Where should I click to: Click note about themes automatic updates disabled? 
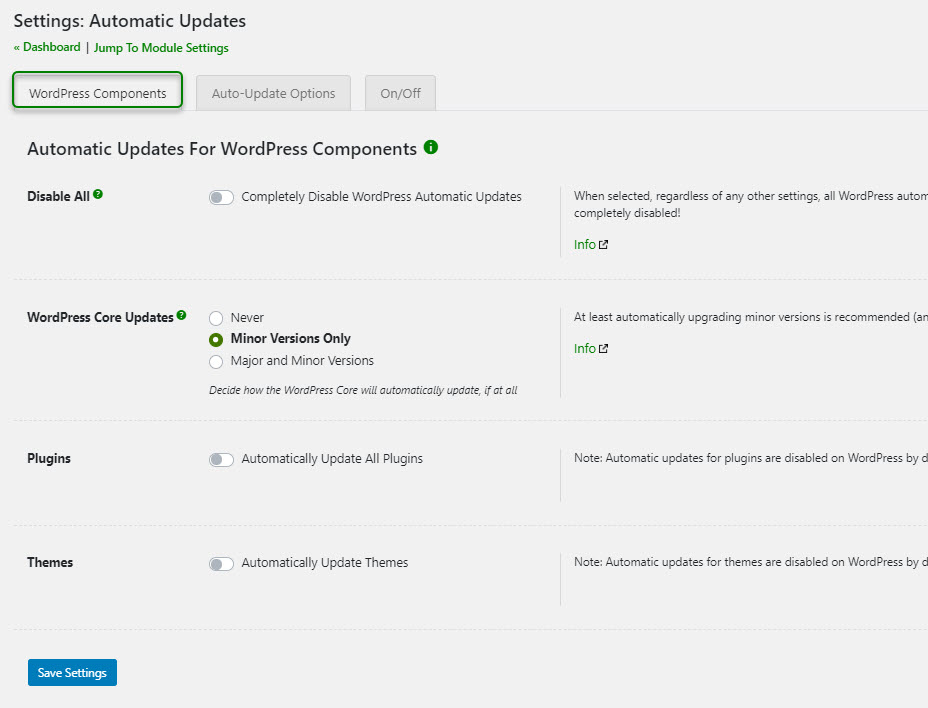750,562
